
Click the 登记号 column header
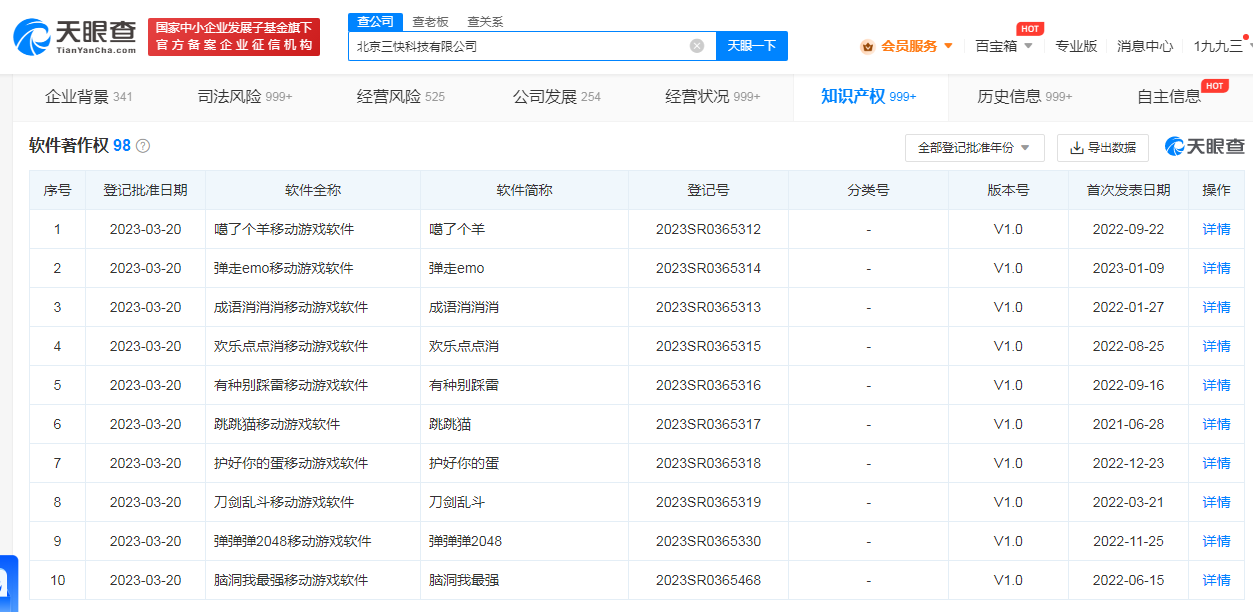click(x=708, y=190)
